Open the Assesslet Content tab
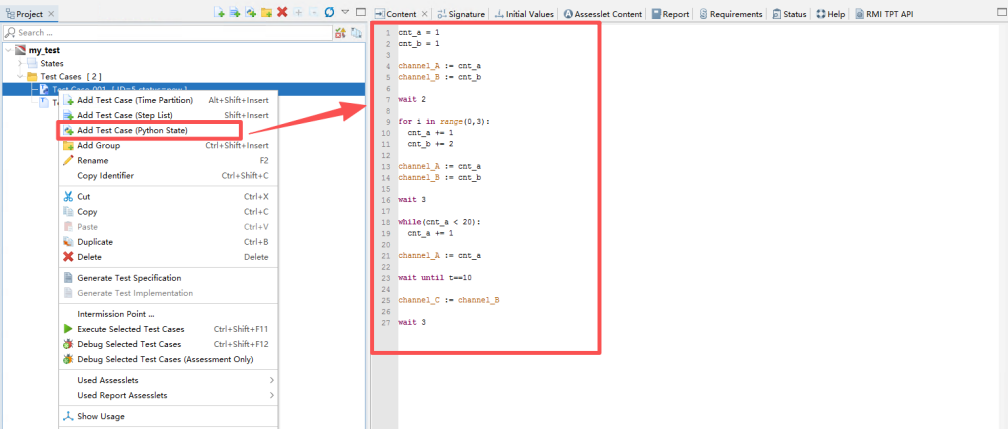 [x=602, y=14]
